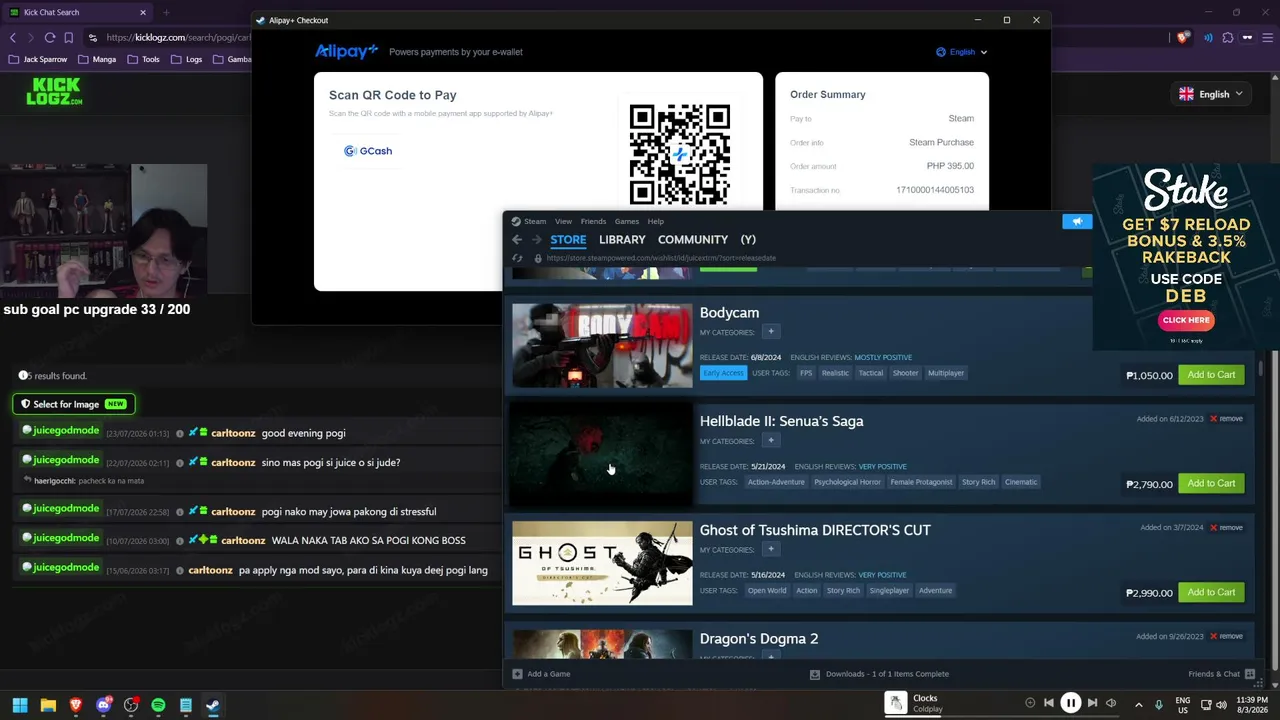Add category plus button for Hellblade II
Viewport: 1280px width, 720px height.
[x=770, y=441]
